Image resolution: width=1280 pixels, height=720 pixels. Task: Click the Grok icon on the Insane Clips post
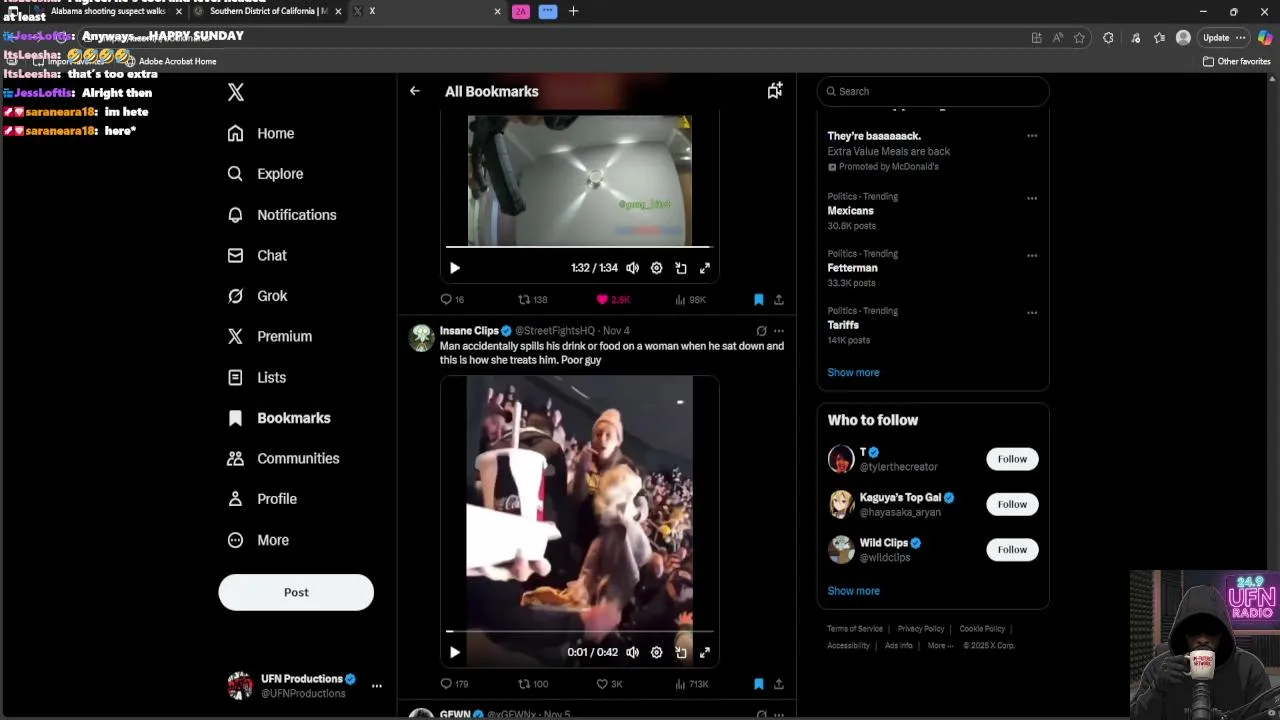[761, 331]
